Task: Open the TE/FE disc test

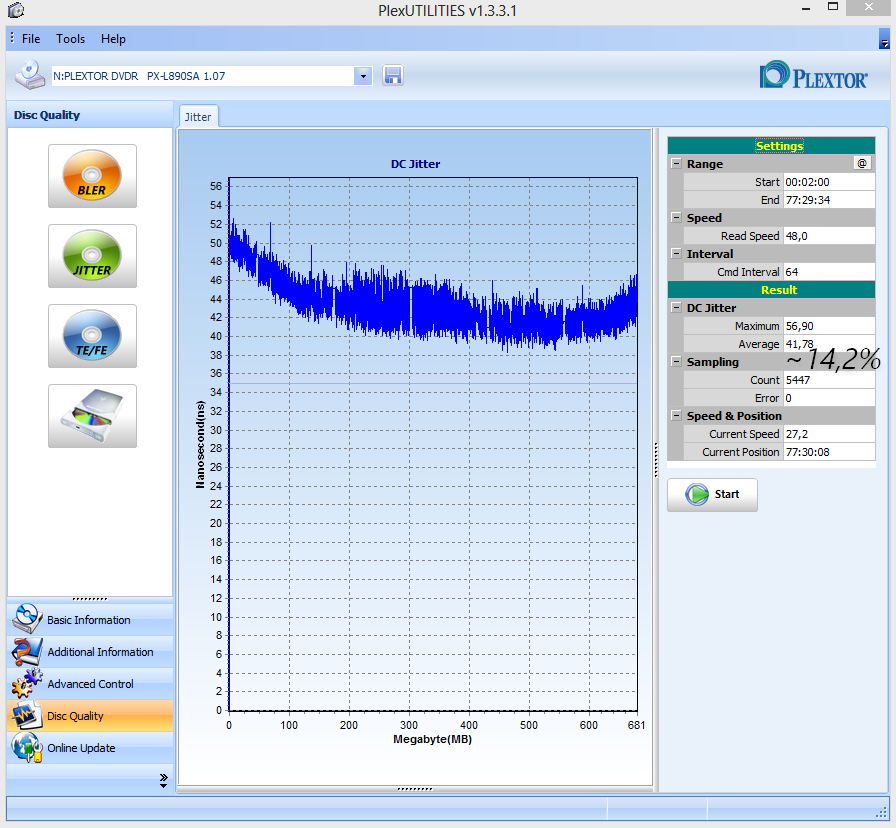Action: tap(92, 336)
